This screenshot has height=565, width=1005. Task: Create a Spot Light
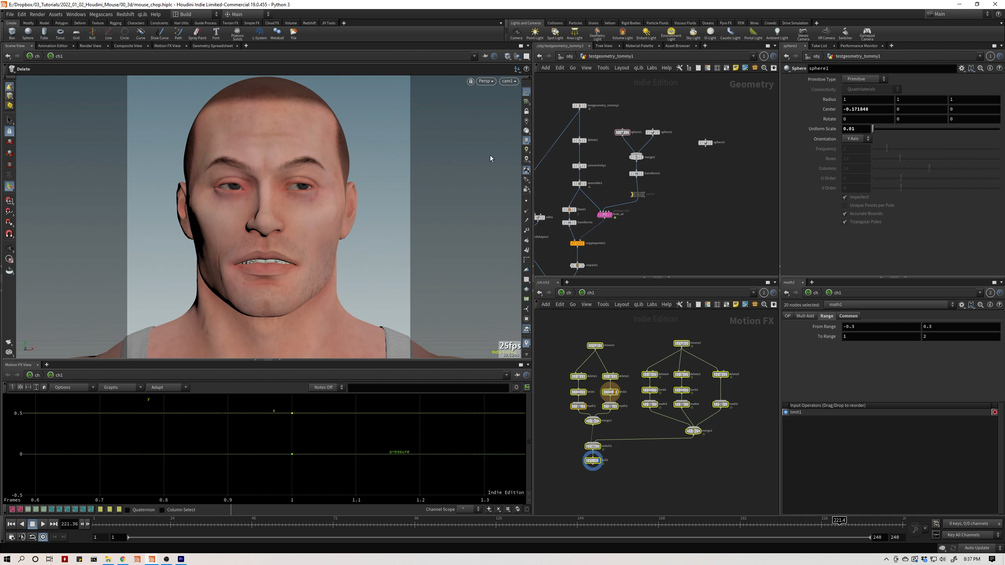[554, 33]
